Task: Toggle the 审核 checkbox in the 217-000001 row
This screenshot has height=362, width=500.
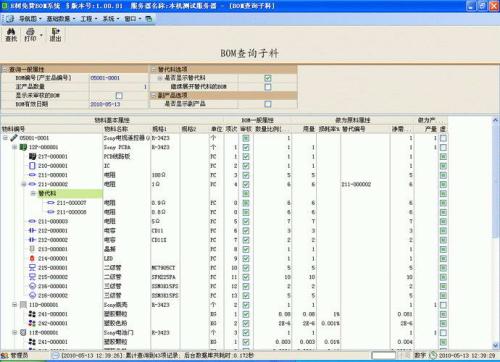Action: pyautogui.click(x=246, y=156)
